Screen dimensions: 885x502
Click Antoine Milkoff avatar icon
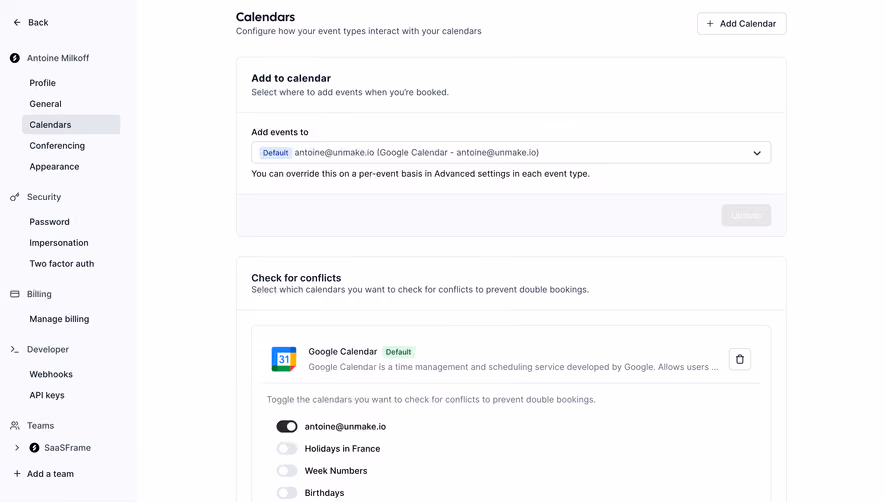tap(15, 58)
